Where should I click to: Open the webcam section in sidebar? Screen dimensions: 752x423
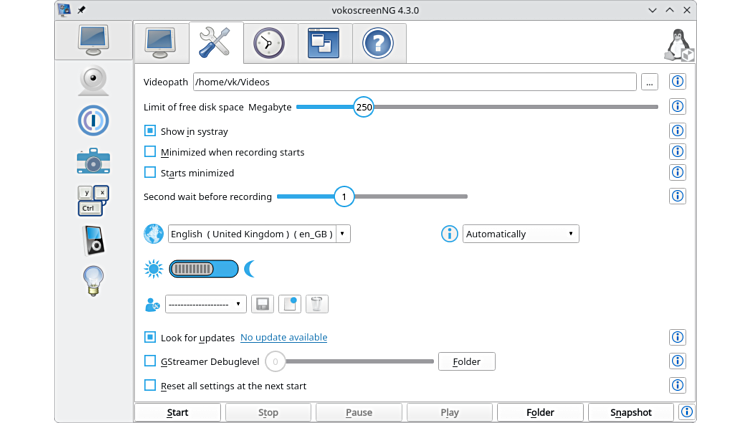click(x=93, y=80)
